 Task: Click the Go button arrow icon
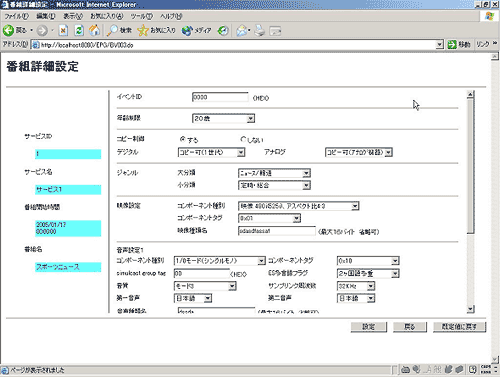tap(452, 44)
